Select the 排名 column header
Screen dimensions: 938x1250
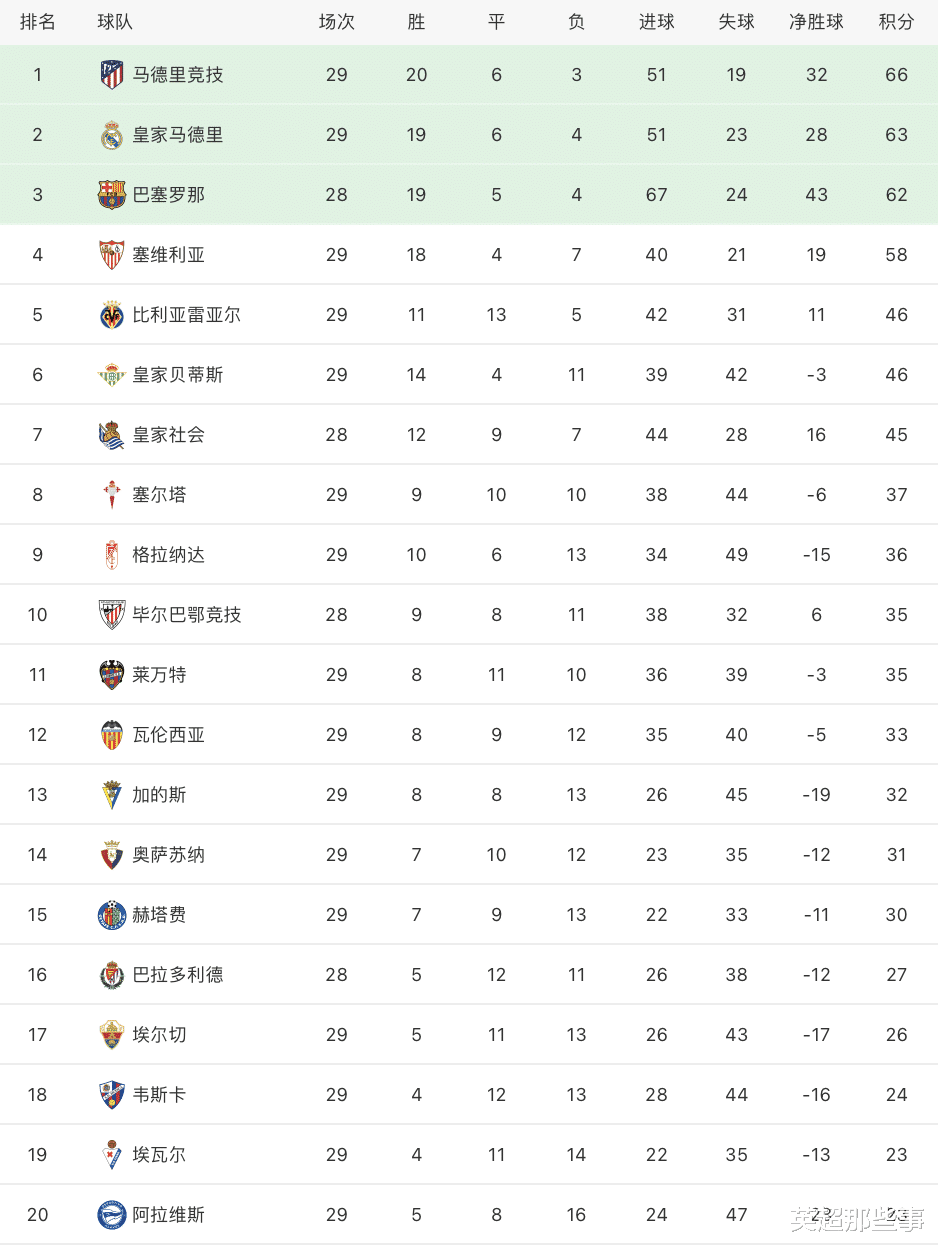(x=38, y=22)
